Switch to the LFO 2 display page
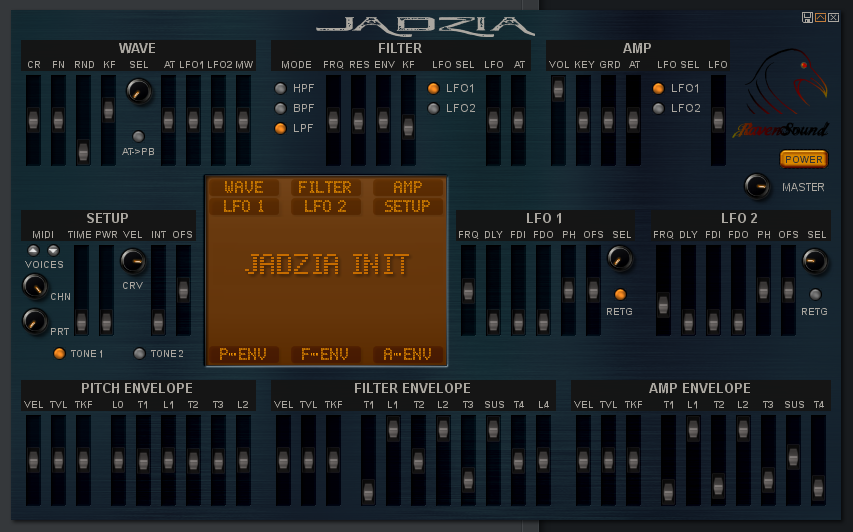 click(326, 206)
